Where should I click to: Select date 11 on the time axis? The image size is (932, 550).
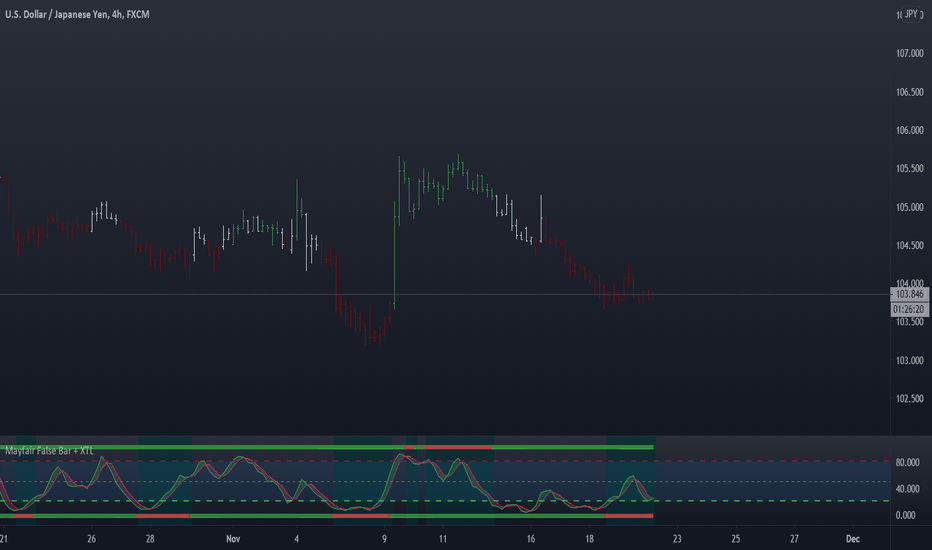click(x=442, y=539)
